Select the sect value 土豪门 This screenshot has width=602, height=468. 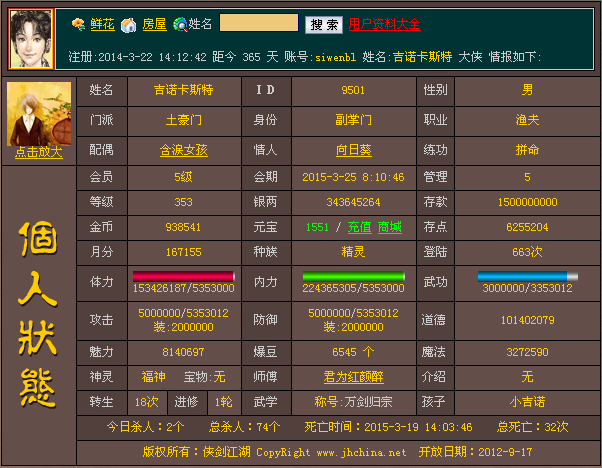coord(184,120)
